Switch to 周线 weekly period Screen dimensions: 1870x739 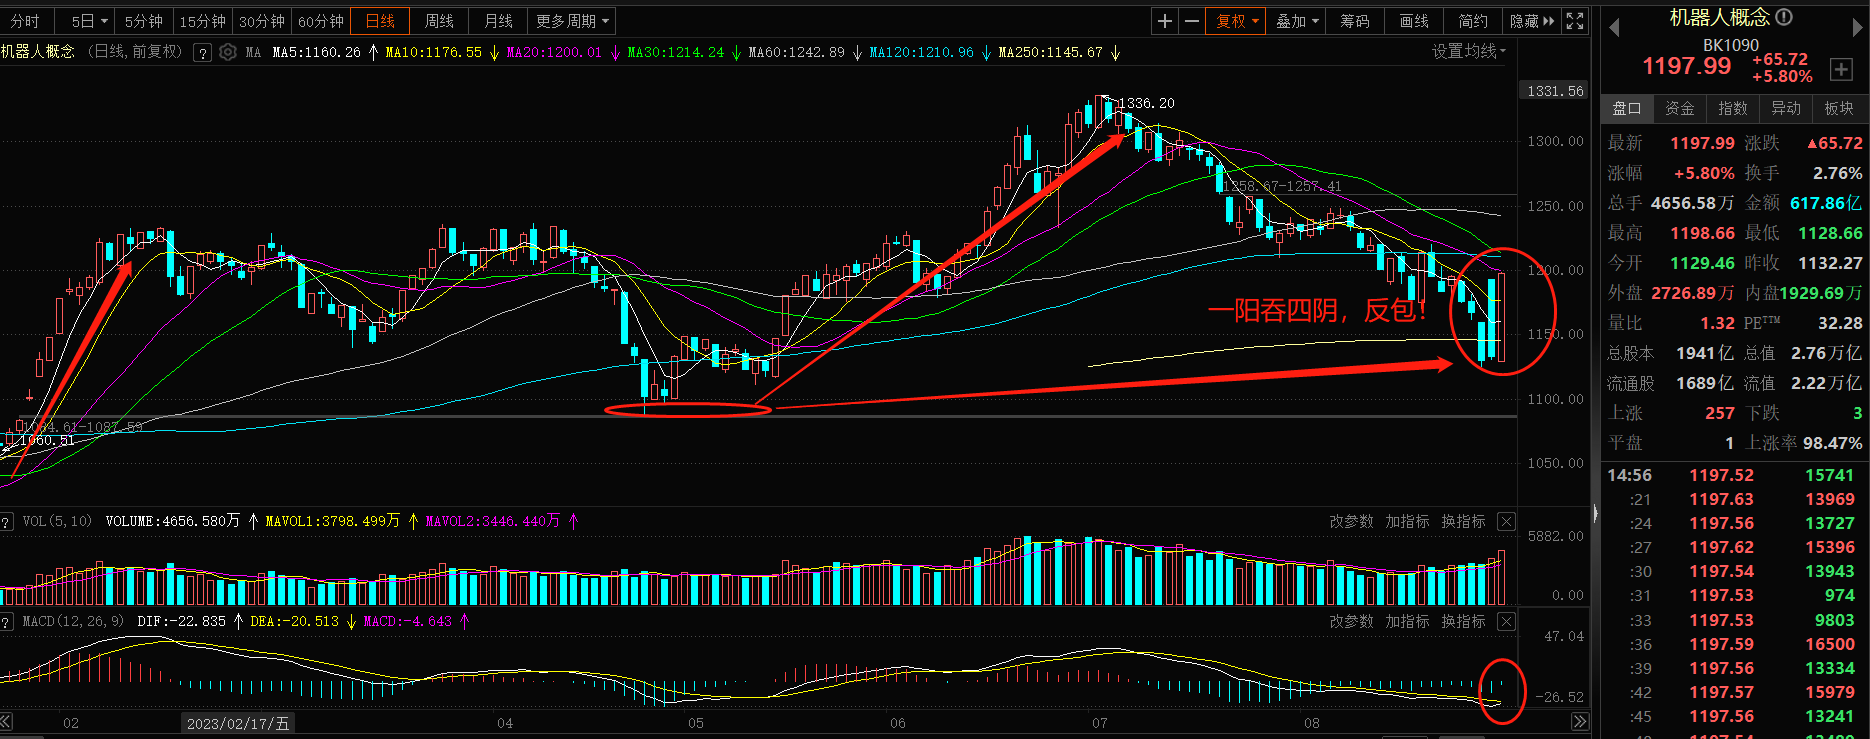pos(439,21)
